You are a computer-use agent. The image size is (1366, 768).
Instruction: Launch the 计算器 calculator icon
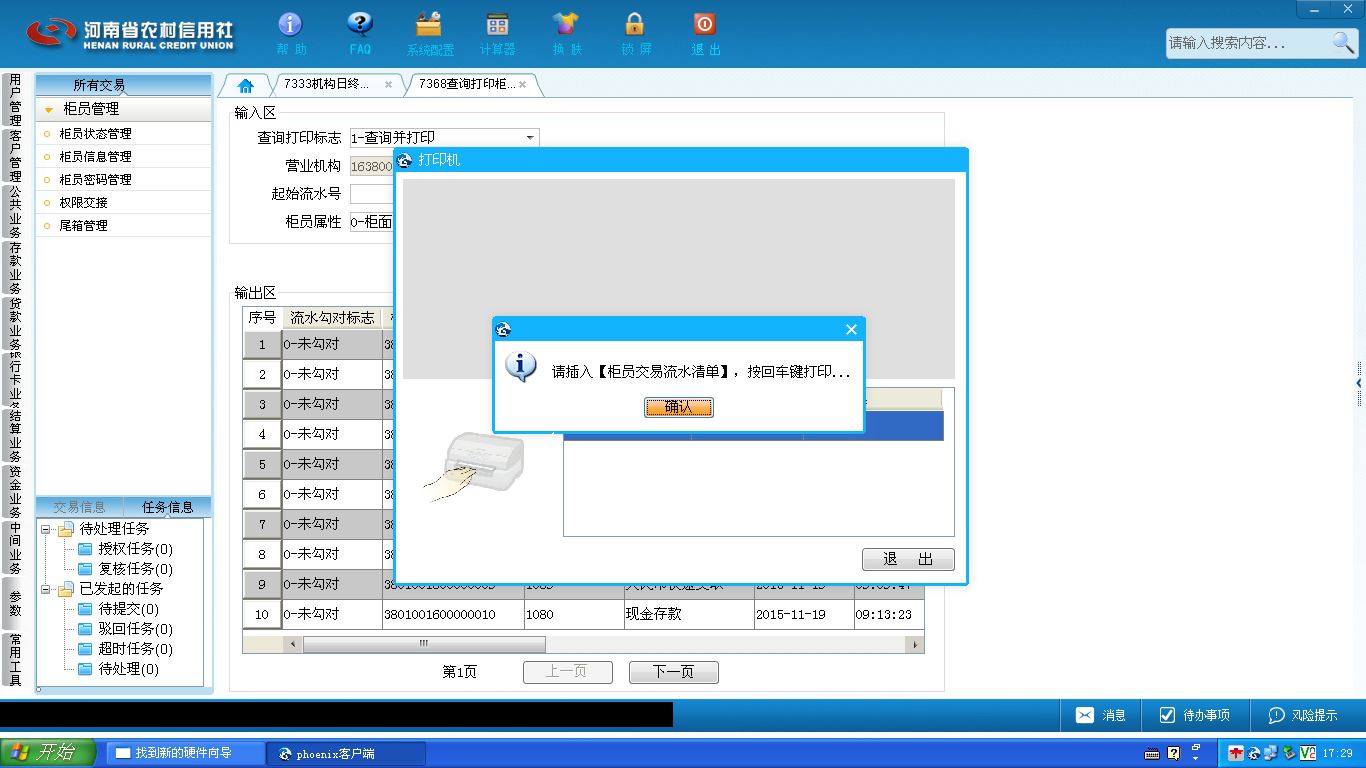tap(497, 33)
